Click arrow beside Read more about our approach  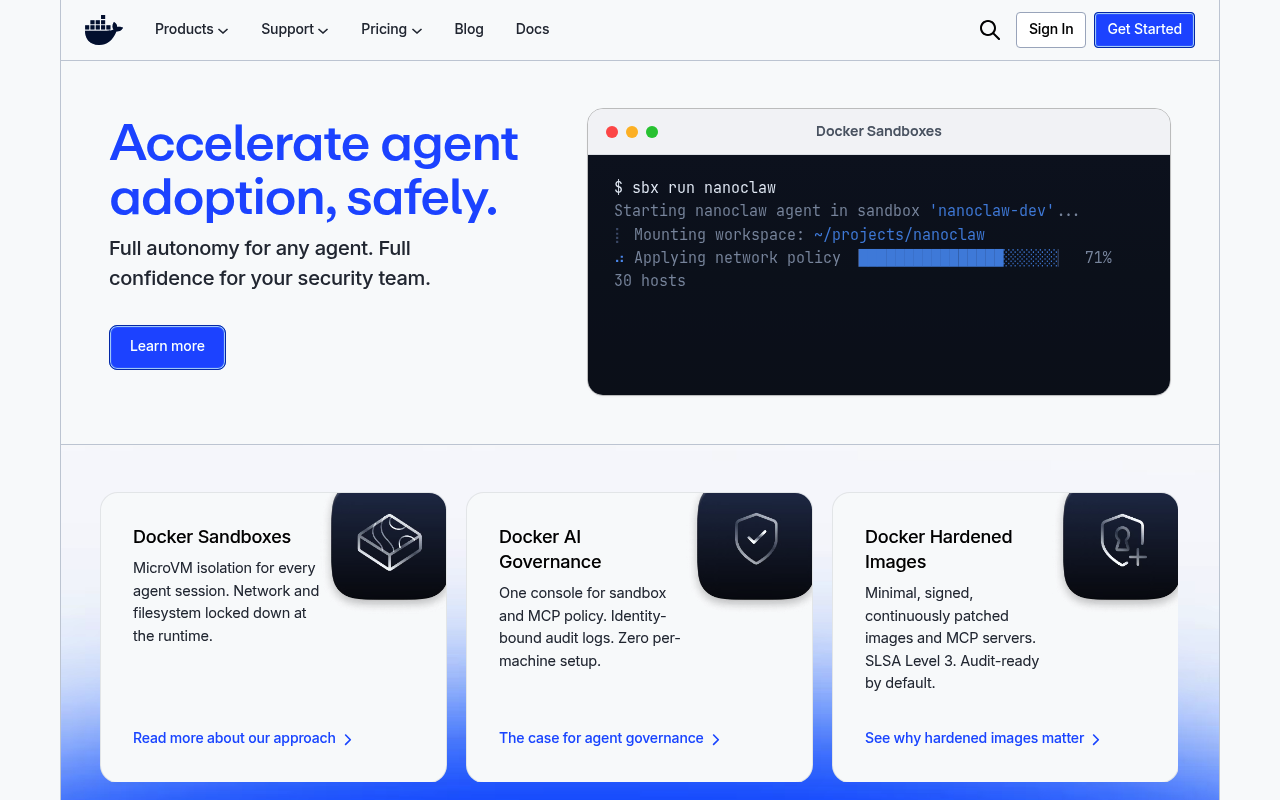[x=348, y=739]
